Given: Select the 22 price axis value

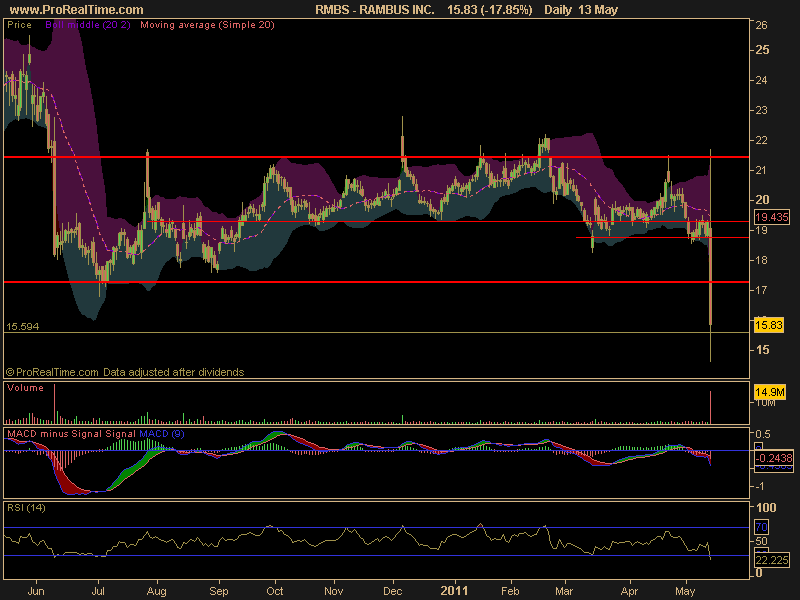Looking at the screenshot, I should click(761, 140).
